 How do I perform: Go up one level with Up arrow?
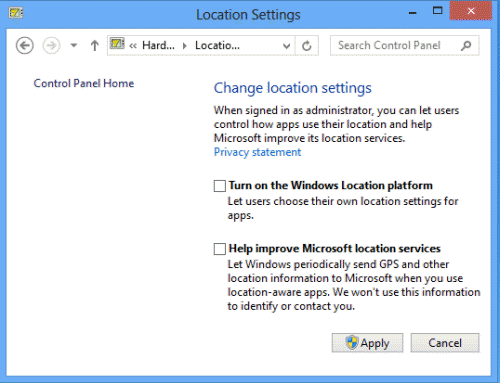(x=95, y=45)
